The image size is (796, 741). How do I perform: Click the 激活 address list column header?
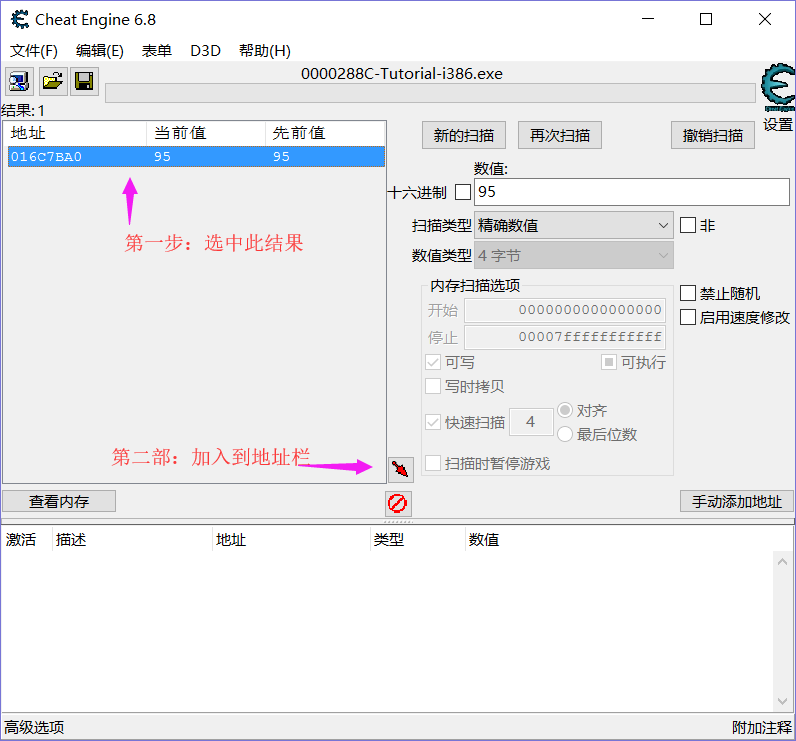[26, 539]
